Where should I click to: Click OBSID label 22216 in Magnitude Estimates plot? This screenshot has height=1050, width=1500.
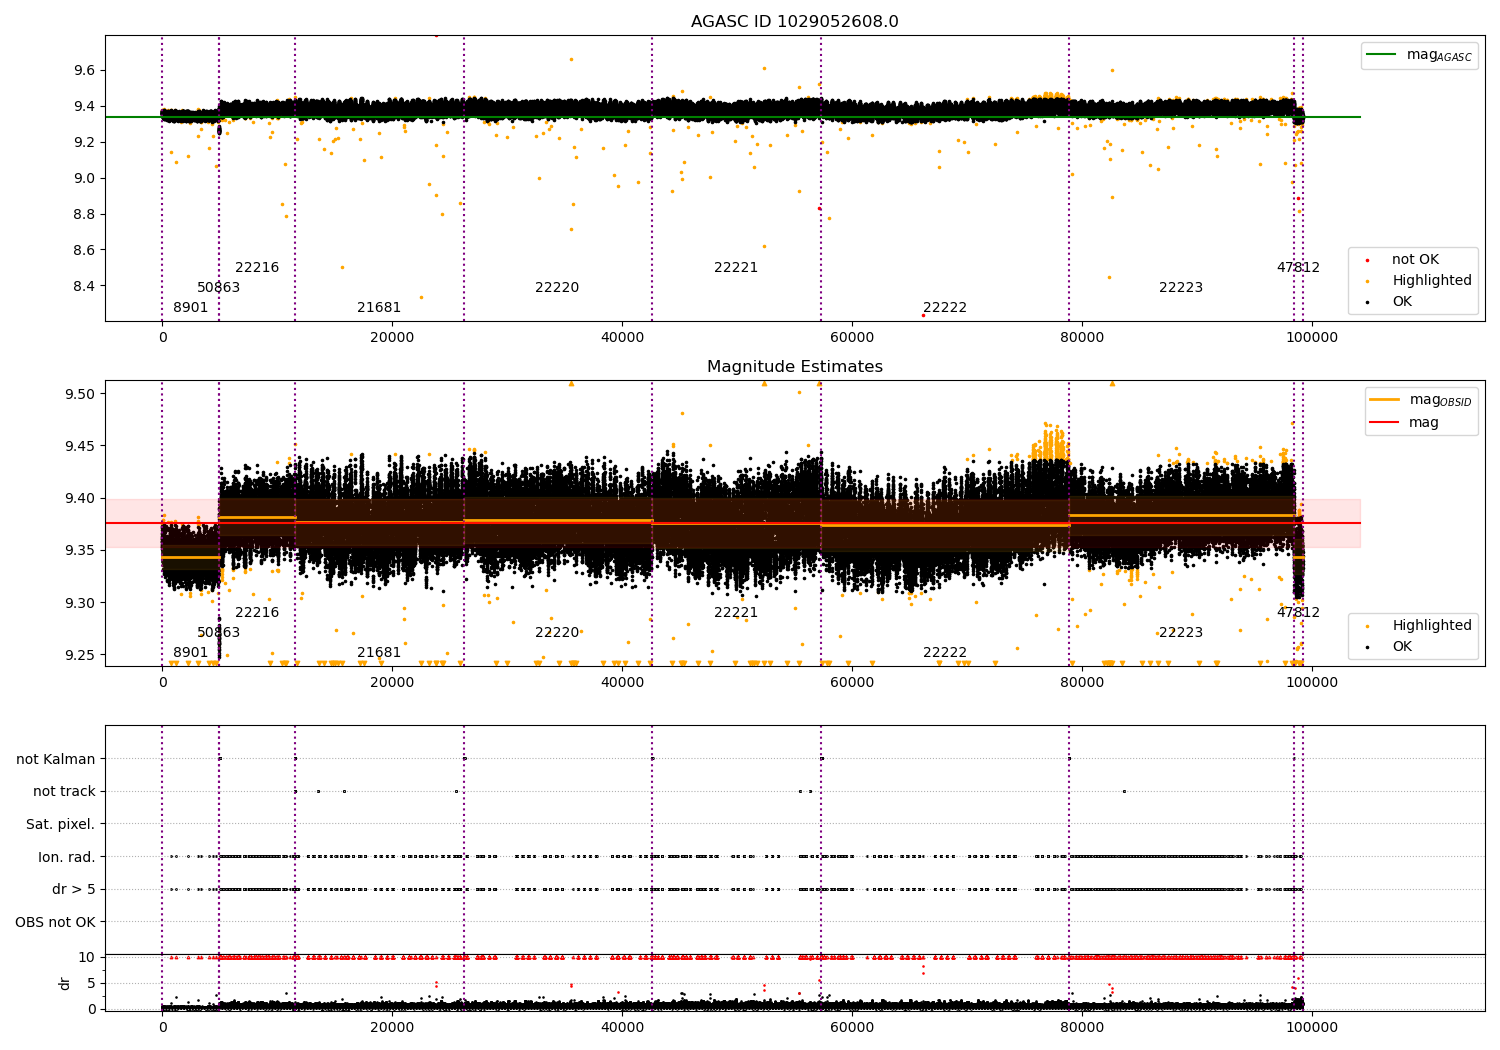(257, 613)
